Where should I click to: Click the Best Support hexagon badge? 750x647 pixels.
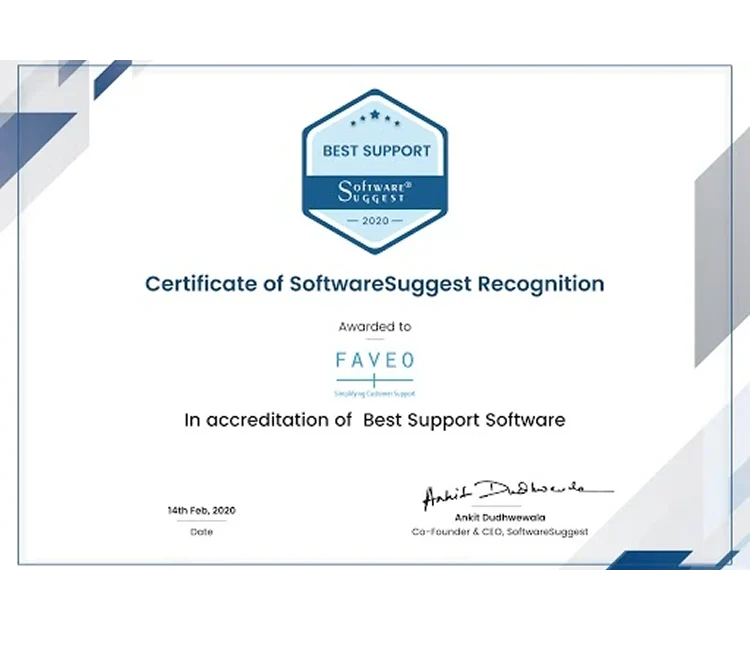pos(375,171)
